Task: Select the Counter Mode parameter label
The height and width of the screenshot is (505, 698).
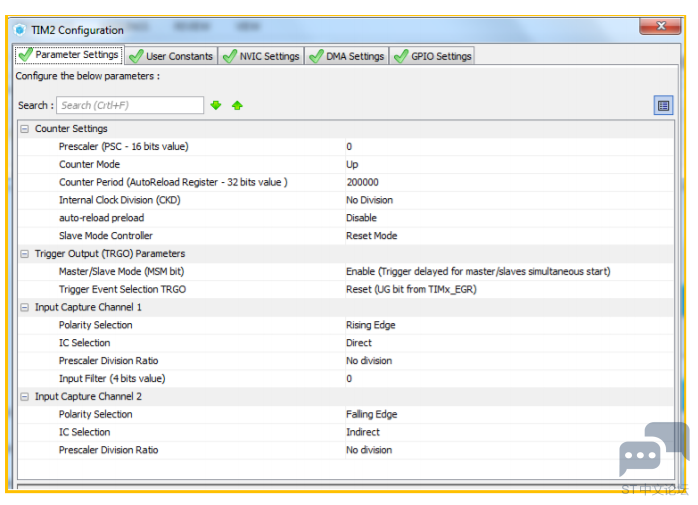Action: click(x=89, y=164)
